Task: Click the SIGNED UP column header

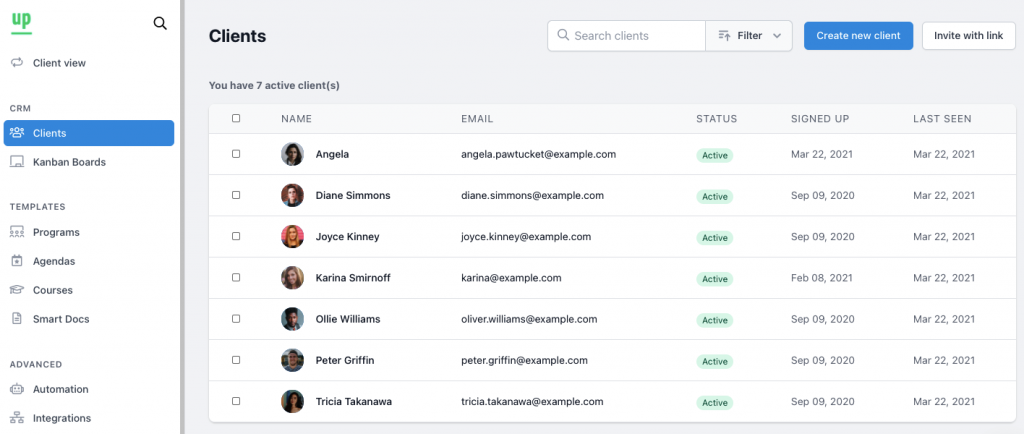Action: (820, 119)
